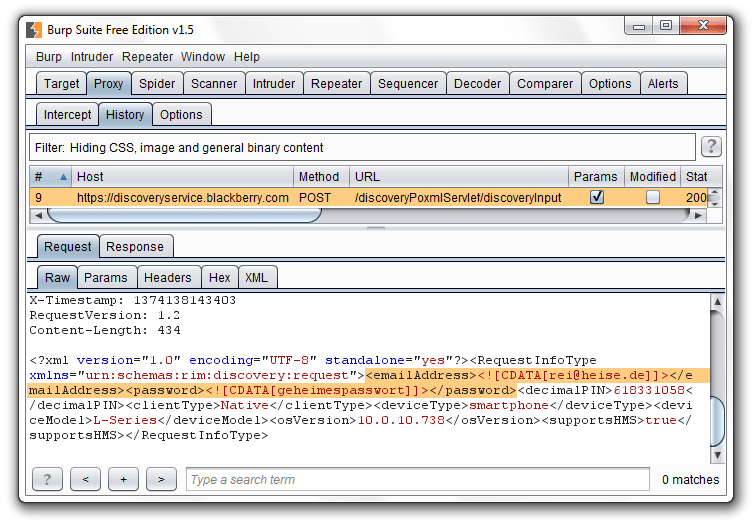Screen dimensions: 753x525
Task: Sort by the Method column header
Action: coord(321,177)
